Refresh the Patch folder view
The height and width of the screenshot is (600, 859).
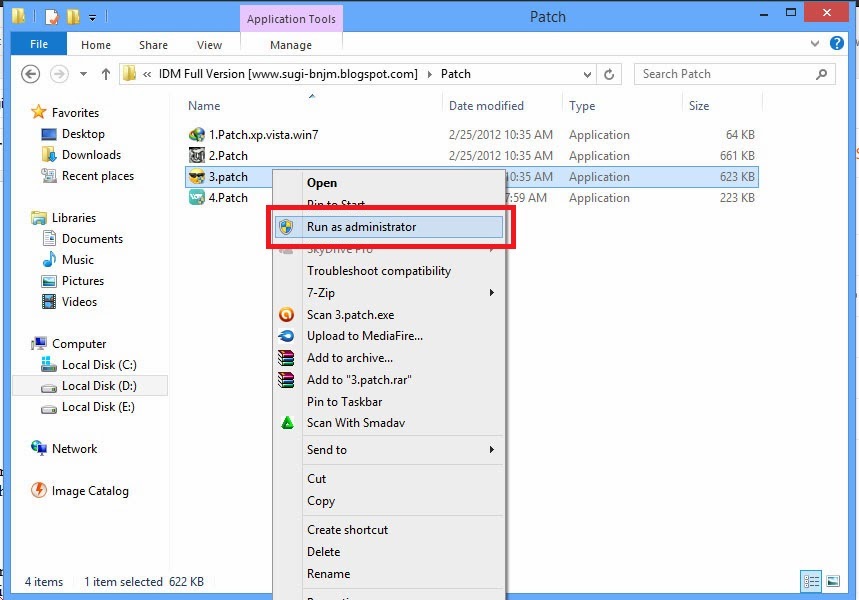(609, 74)
